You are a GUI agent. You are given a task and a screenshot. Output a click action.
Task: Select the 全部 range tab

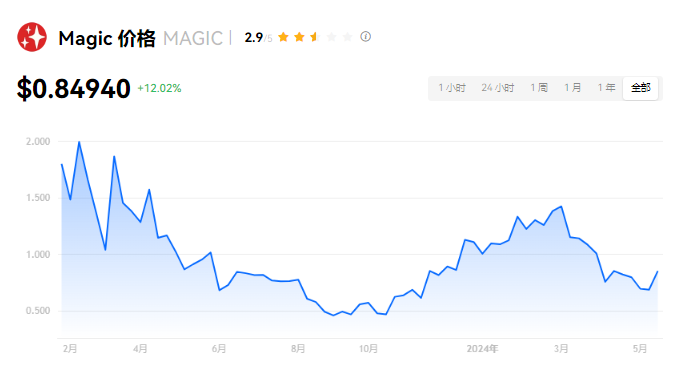click(640, 88)
